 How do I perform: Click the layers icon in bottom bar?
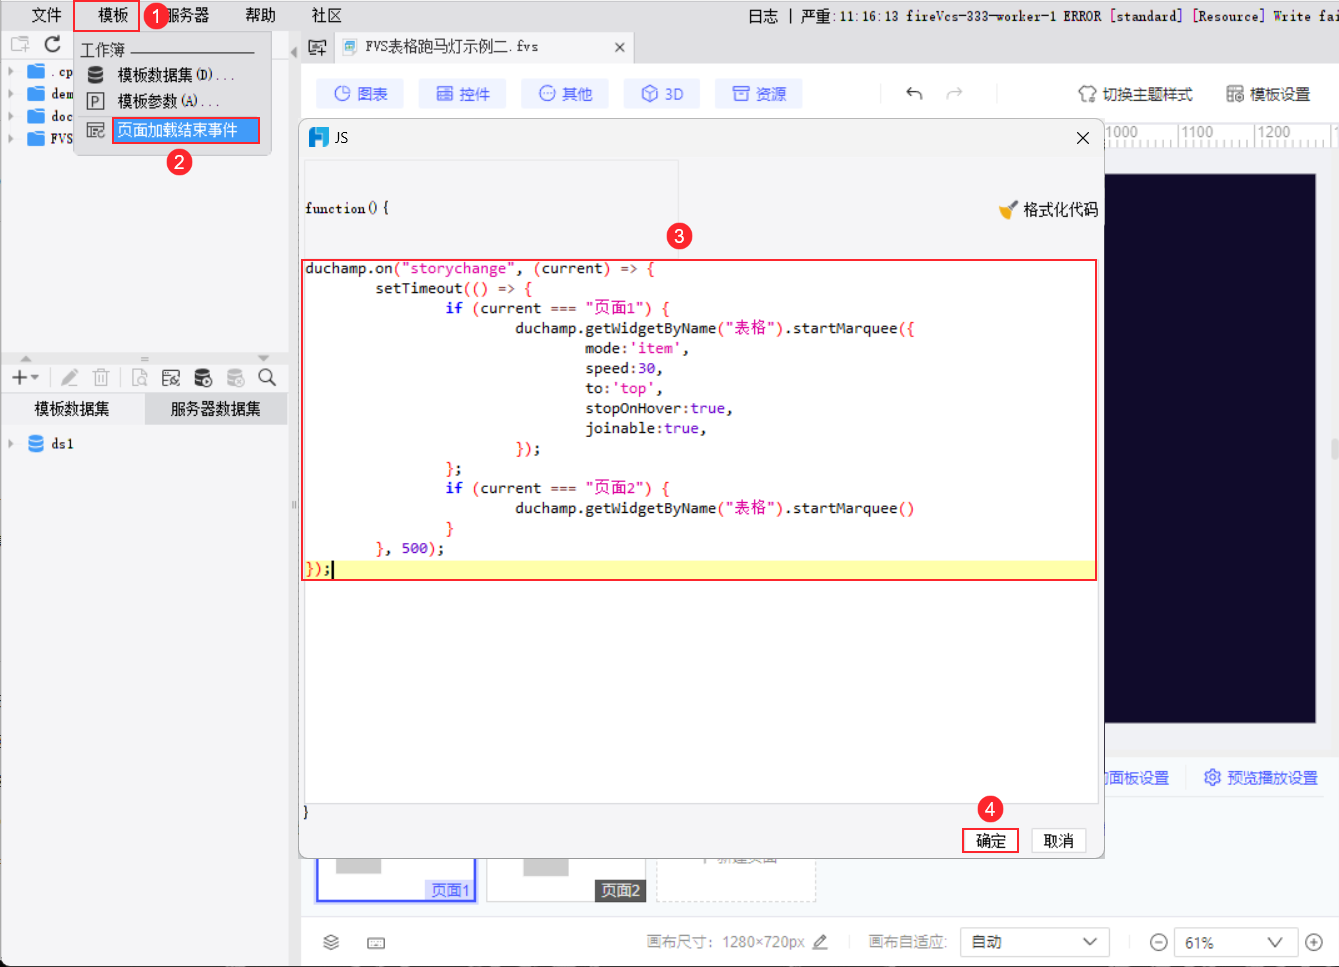[x=331, y=942]
